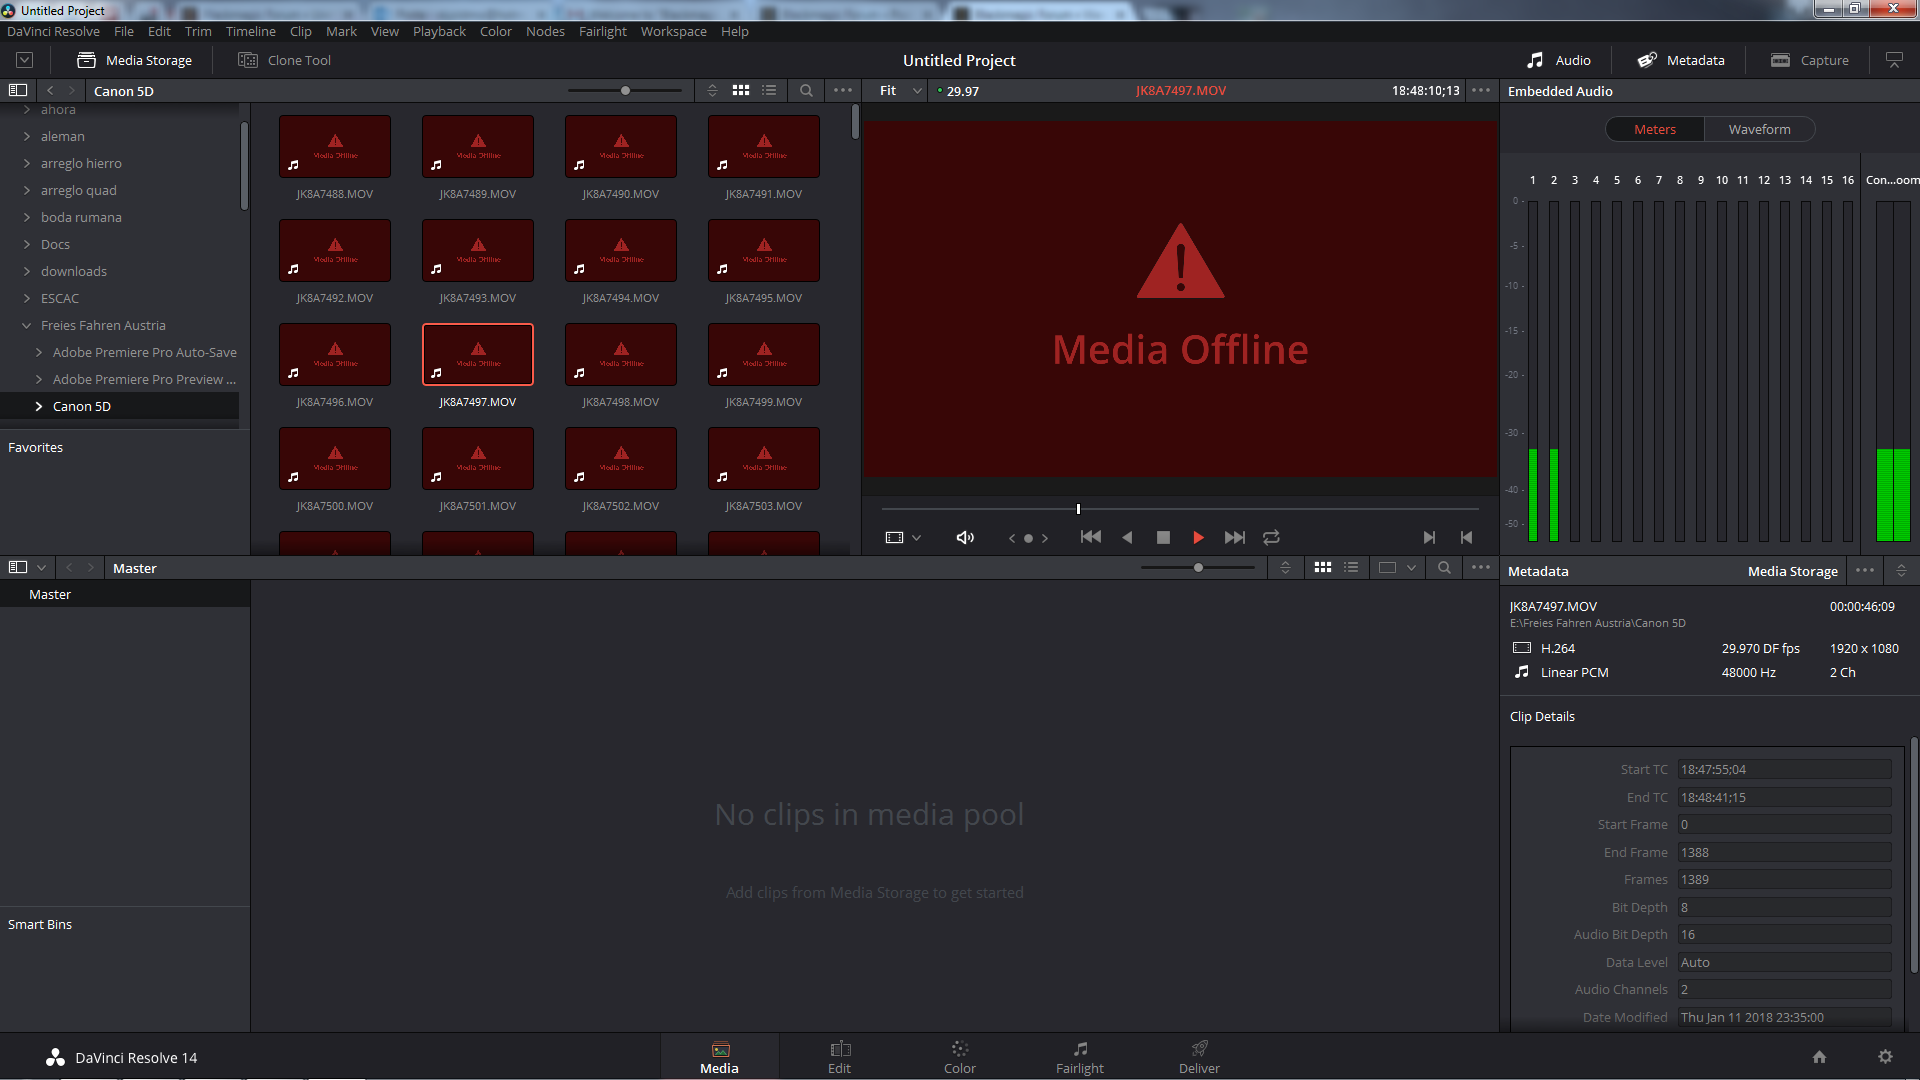The height and width of the screenshot is (1080, 1920).
Task: Mute viewer audio speaker icon
Action: point(965,537)
